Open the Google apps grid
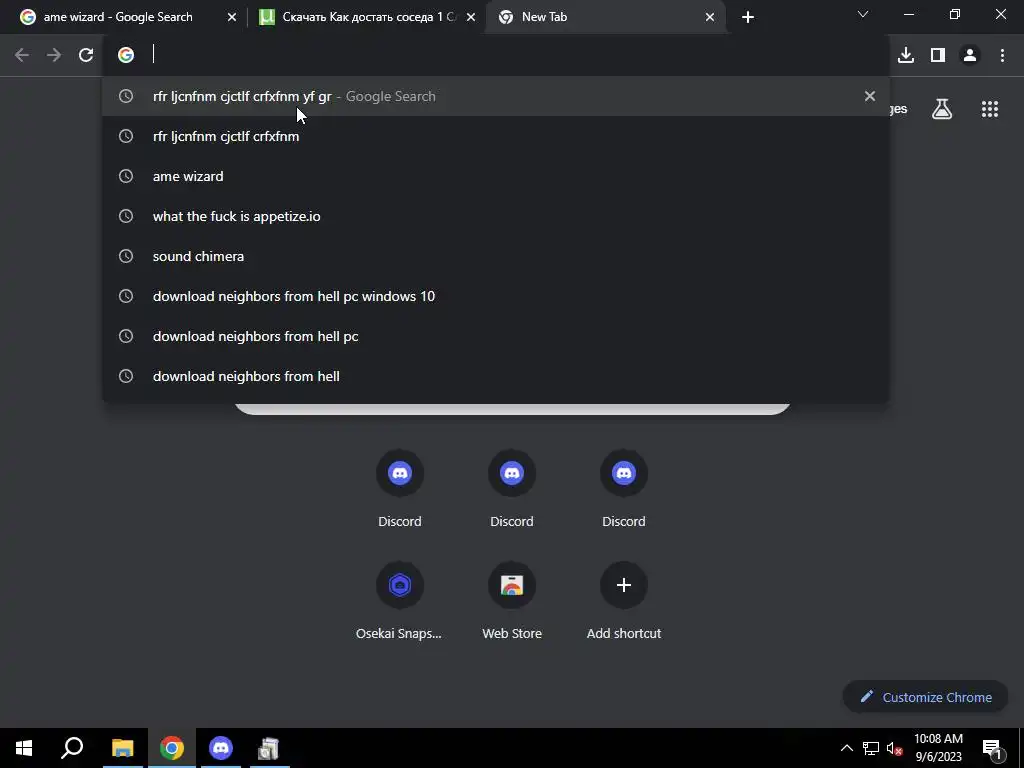 pos(989,109)
